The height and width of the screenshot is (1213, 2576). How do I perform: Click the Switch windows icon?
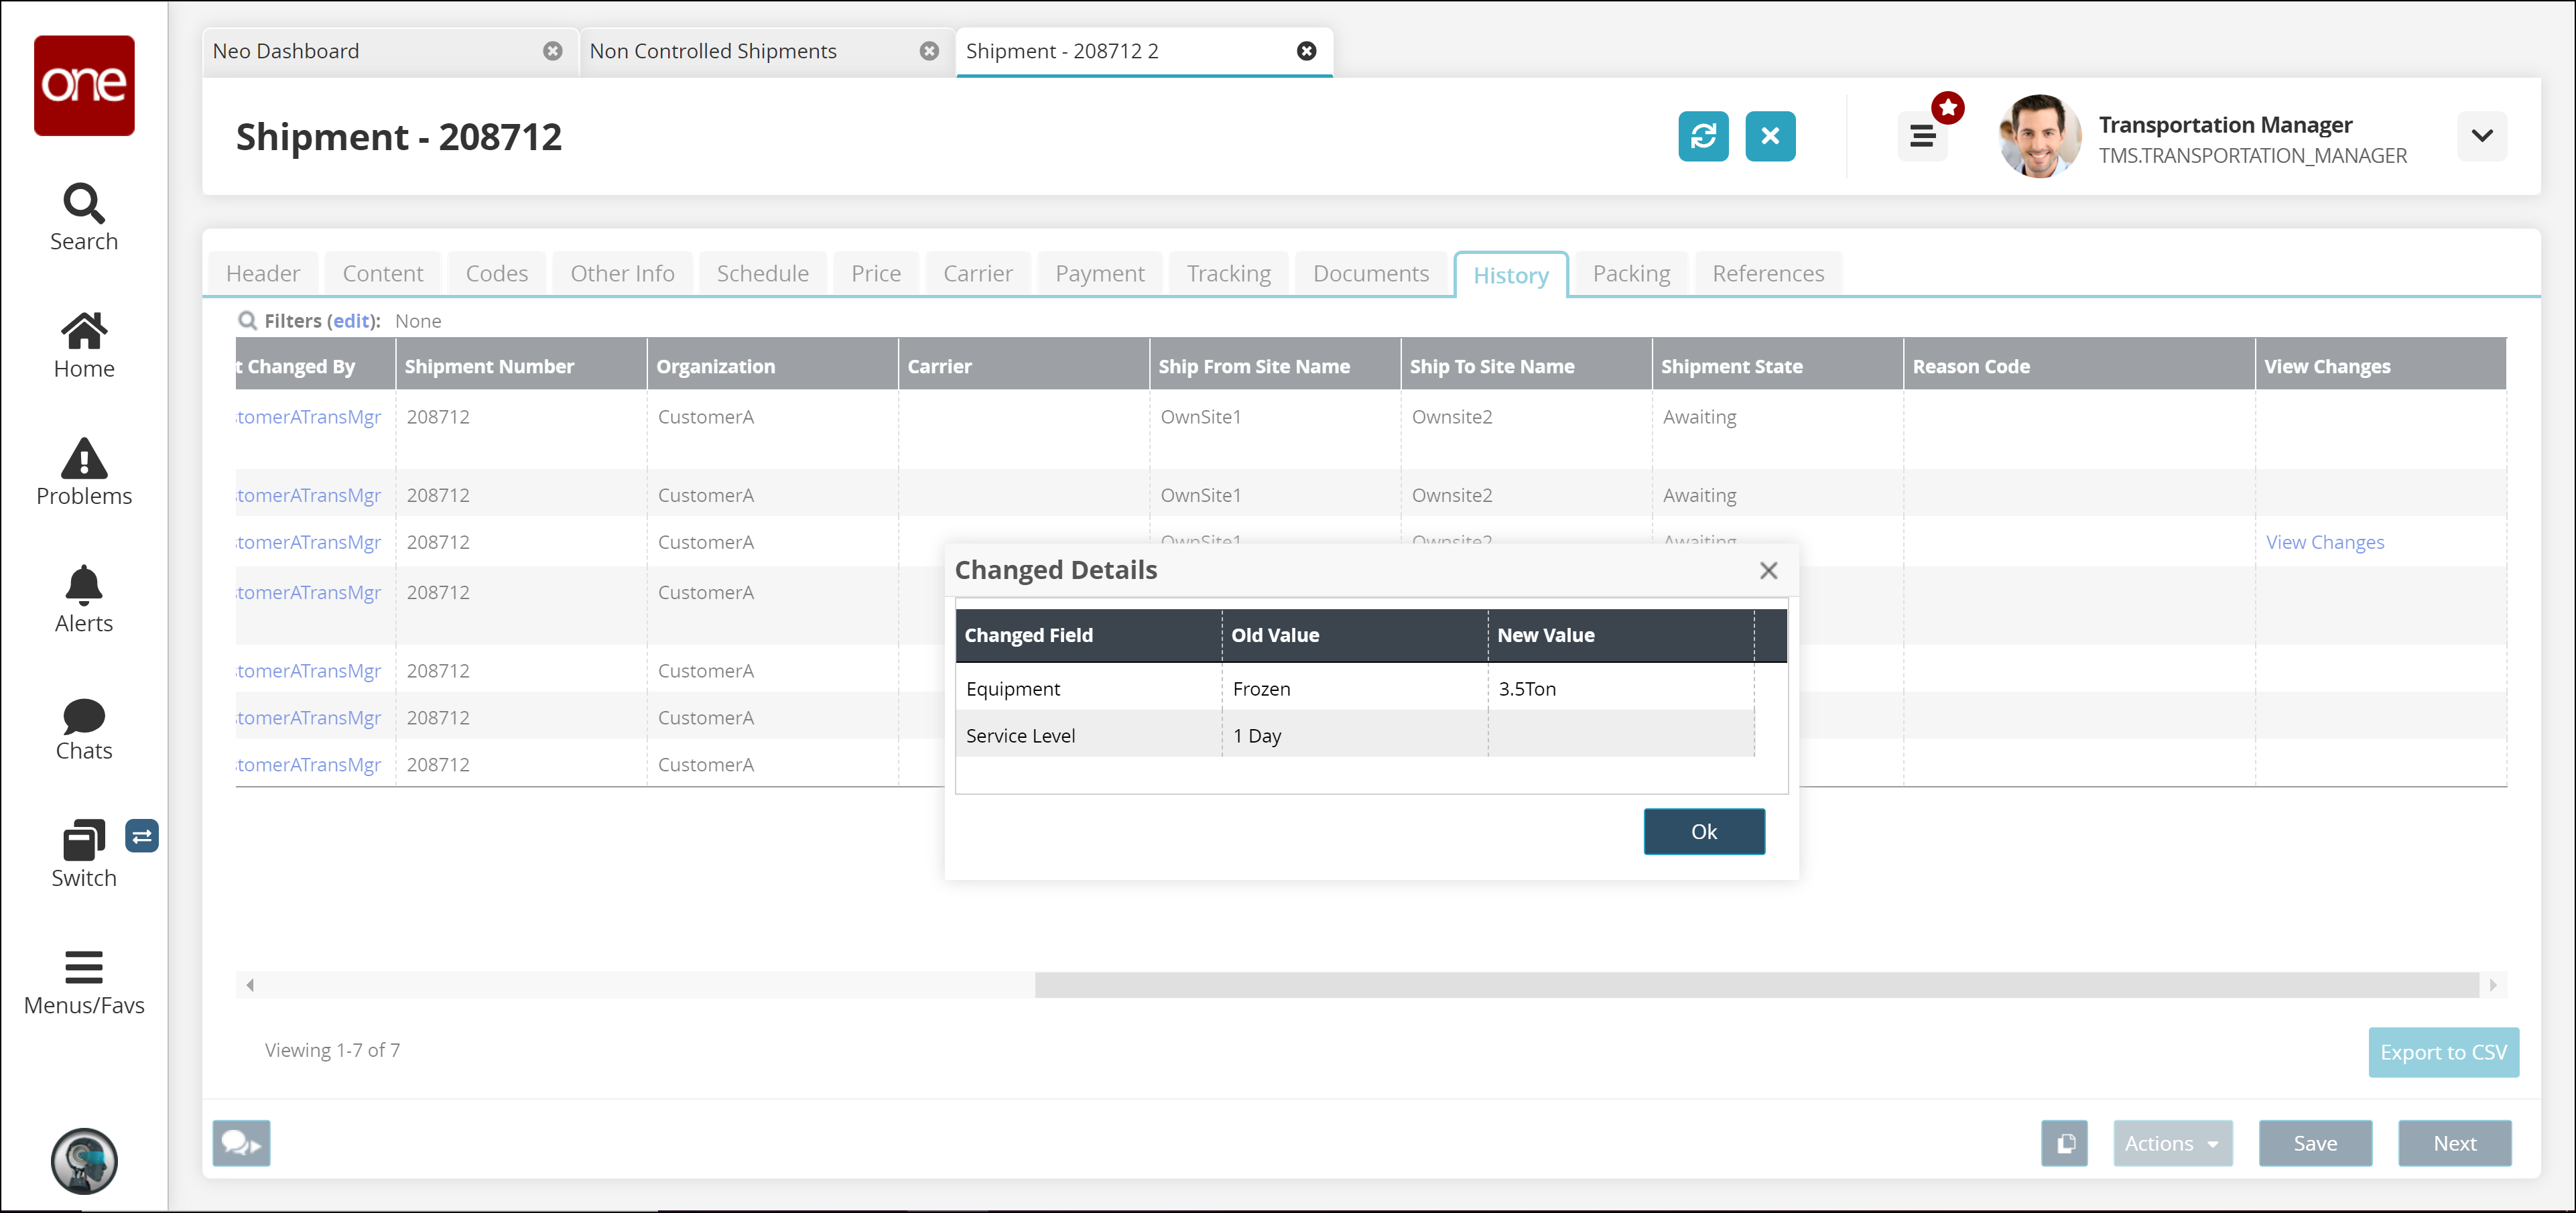pyautogui.click(x=84, y=841)
